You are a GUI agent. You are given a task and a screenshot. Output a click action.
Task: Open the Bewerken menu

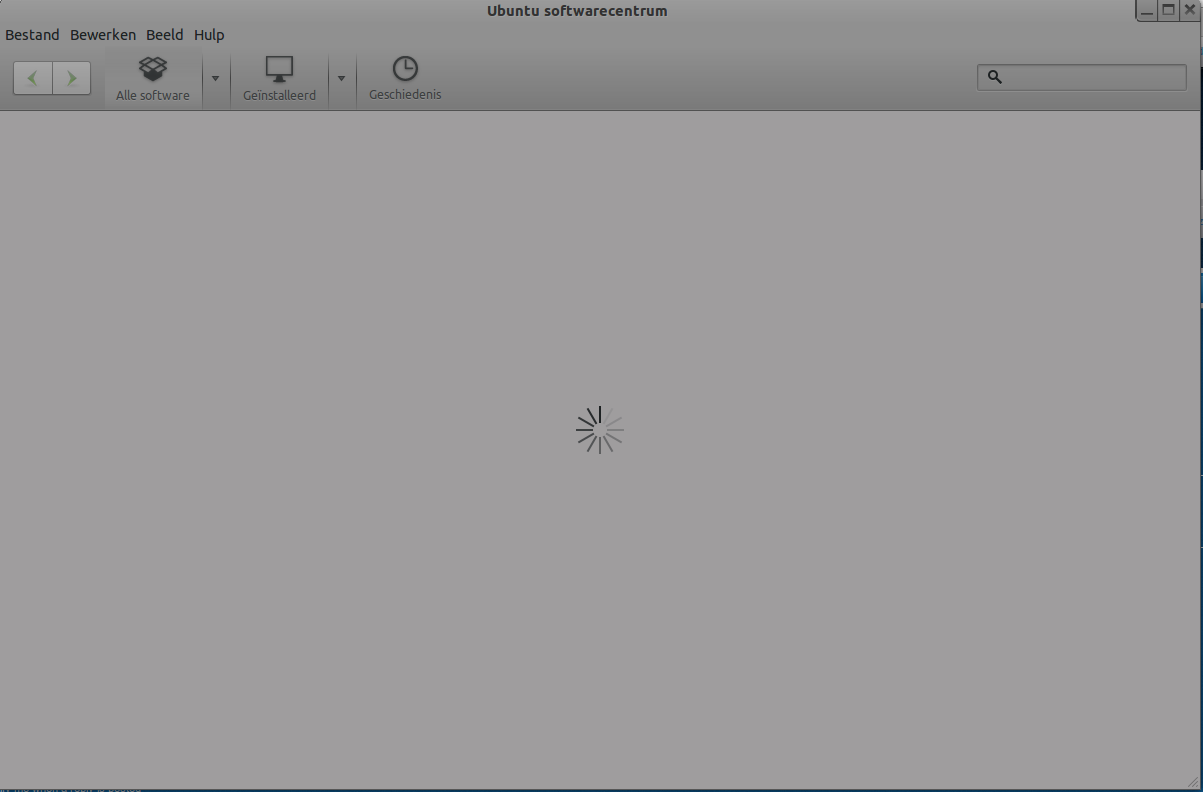[103, 35]
